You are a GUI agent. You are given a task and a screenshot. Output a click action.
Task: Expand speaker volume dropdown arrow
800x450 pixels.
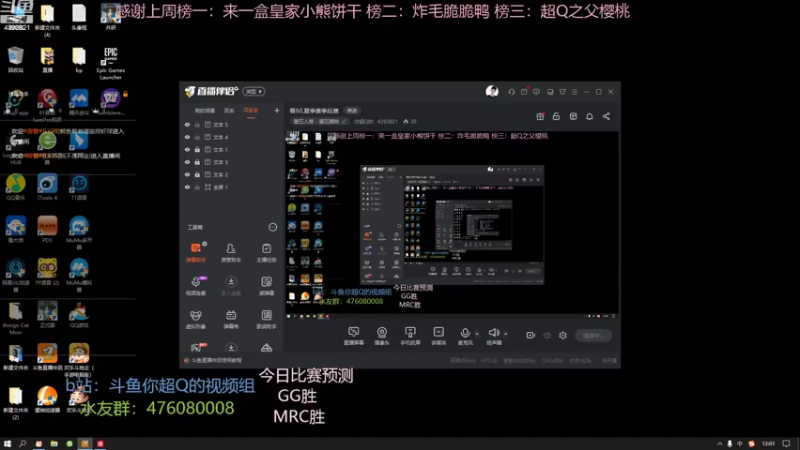click(506, 334)
